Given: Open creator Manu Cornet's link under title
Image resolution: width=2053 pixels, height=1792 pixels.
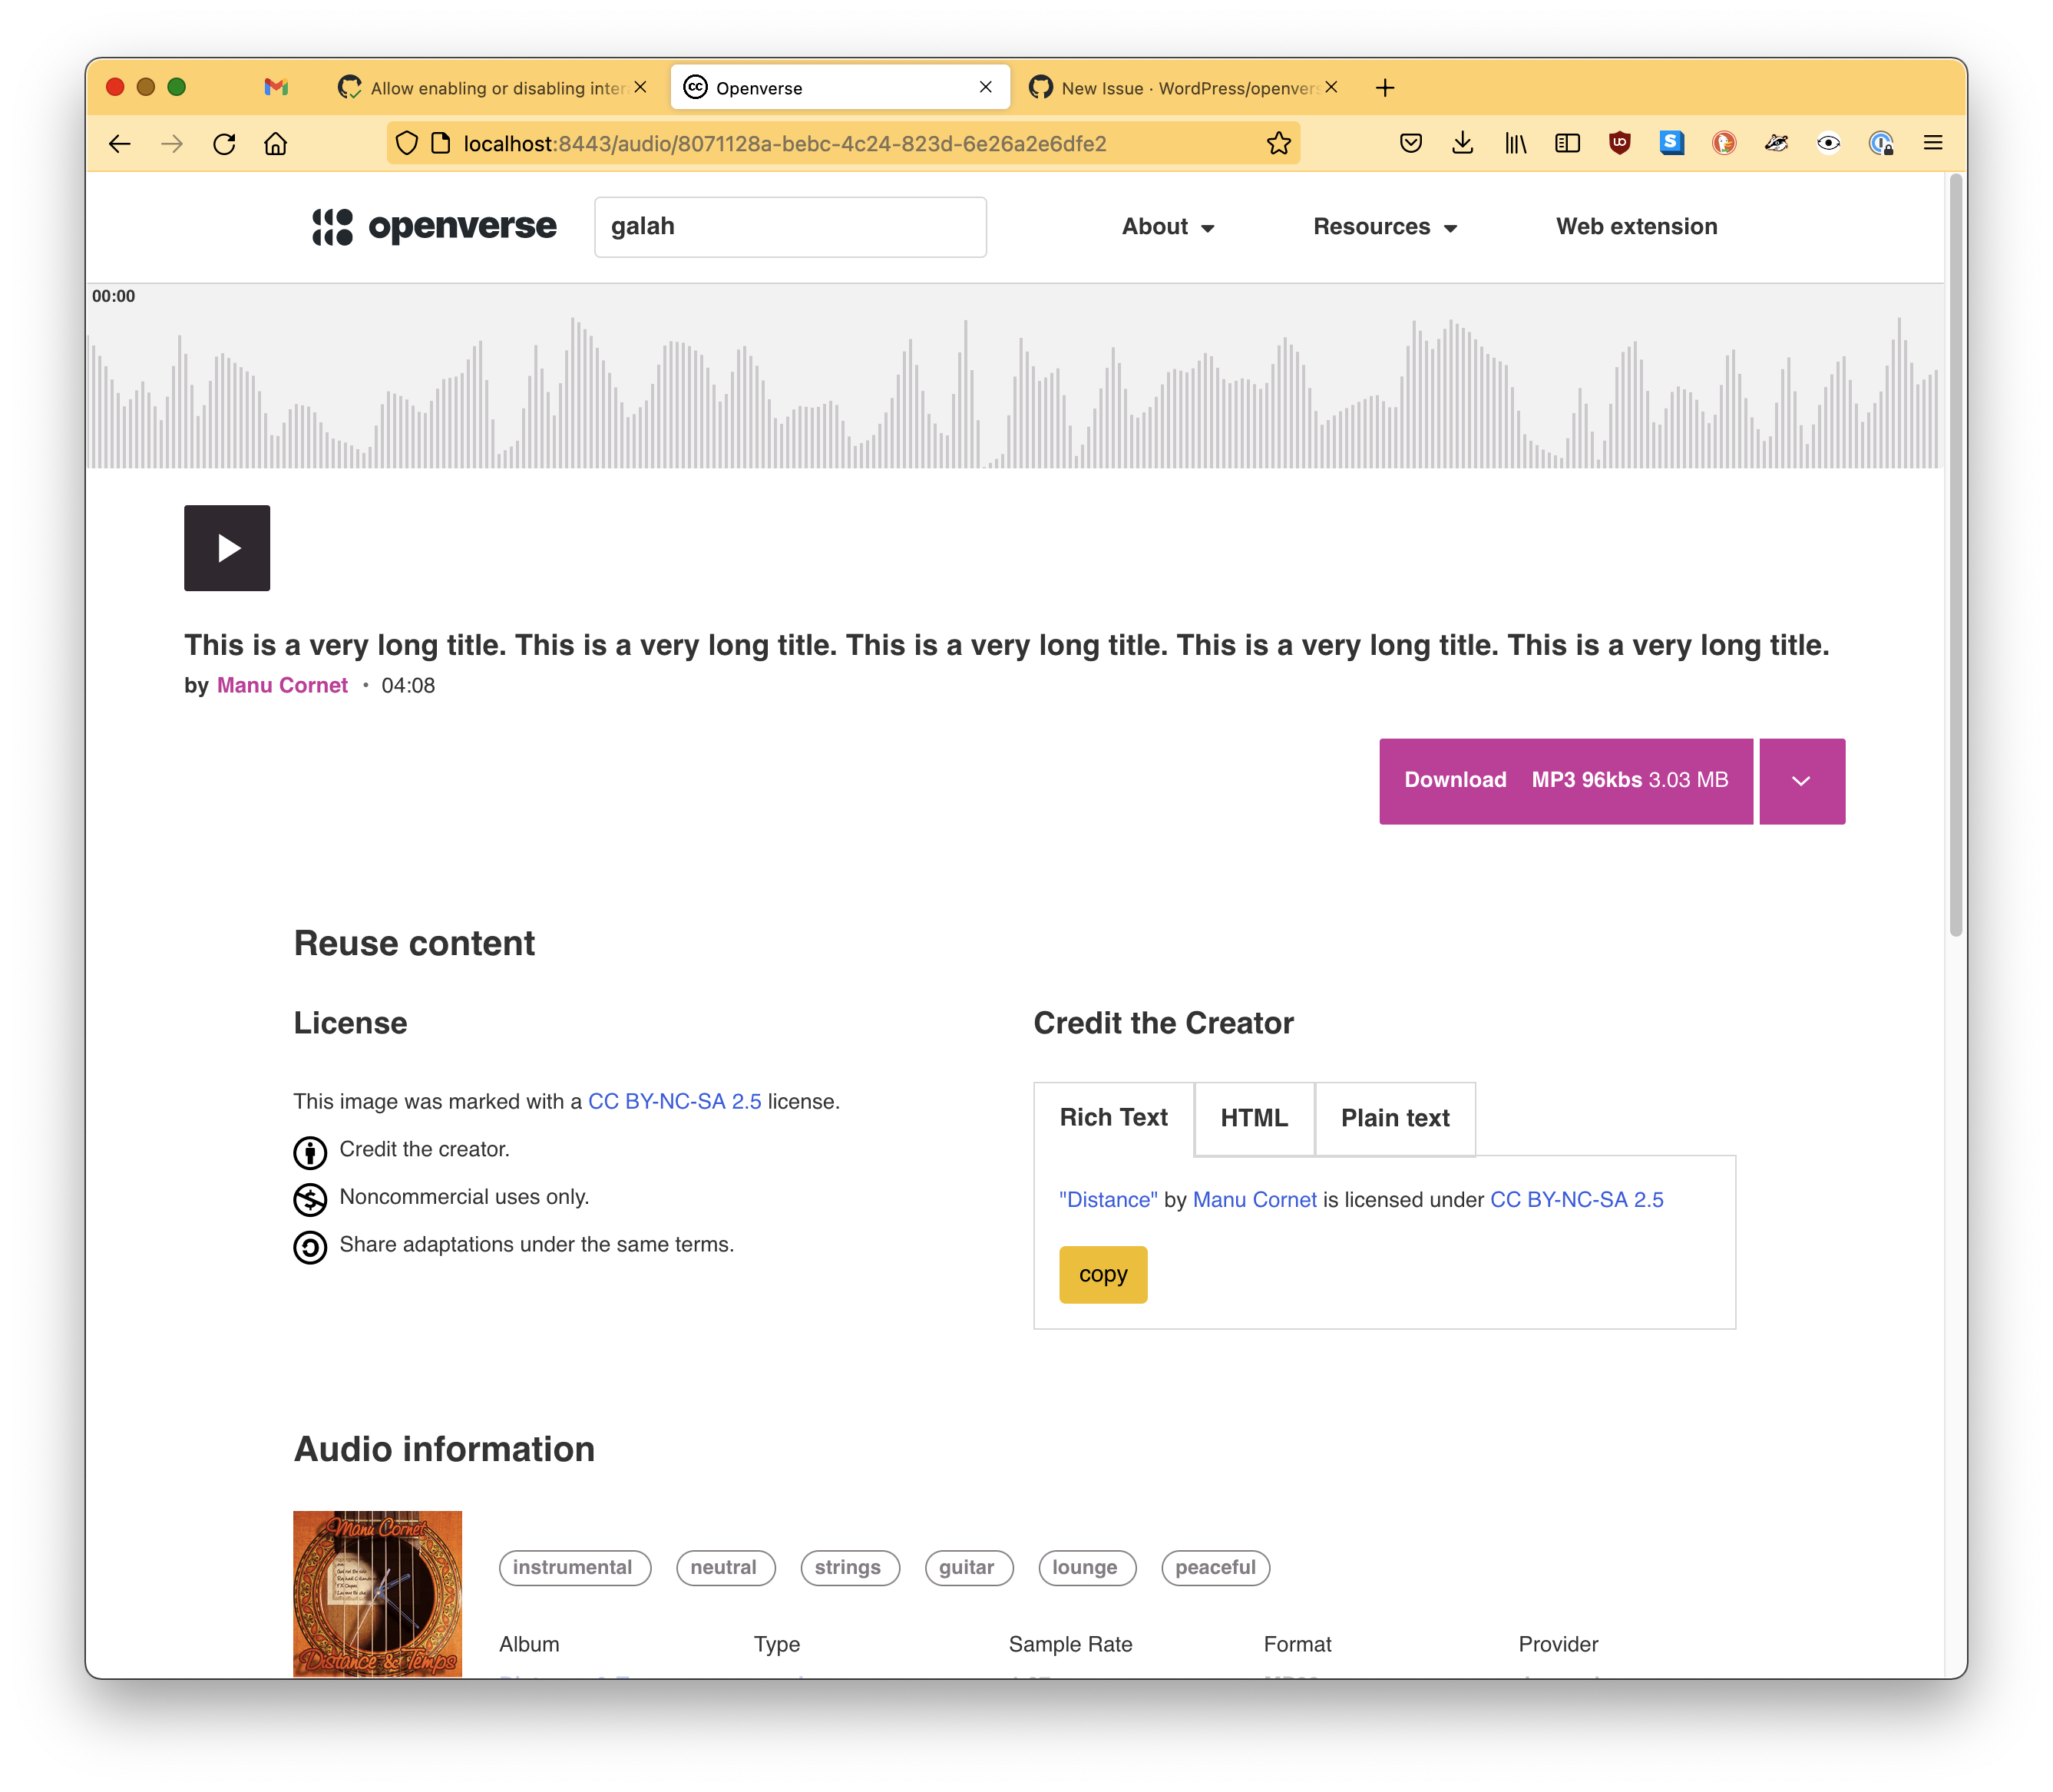Looking at the screenshot, I should pos(282,686).
